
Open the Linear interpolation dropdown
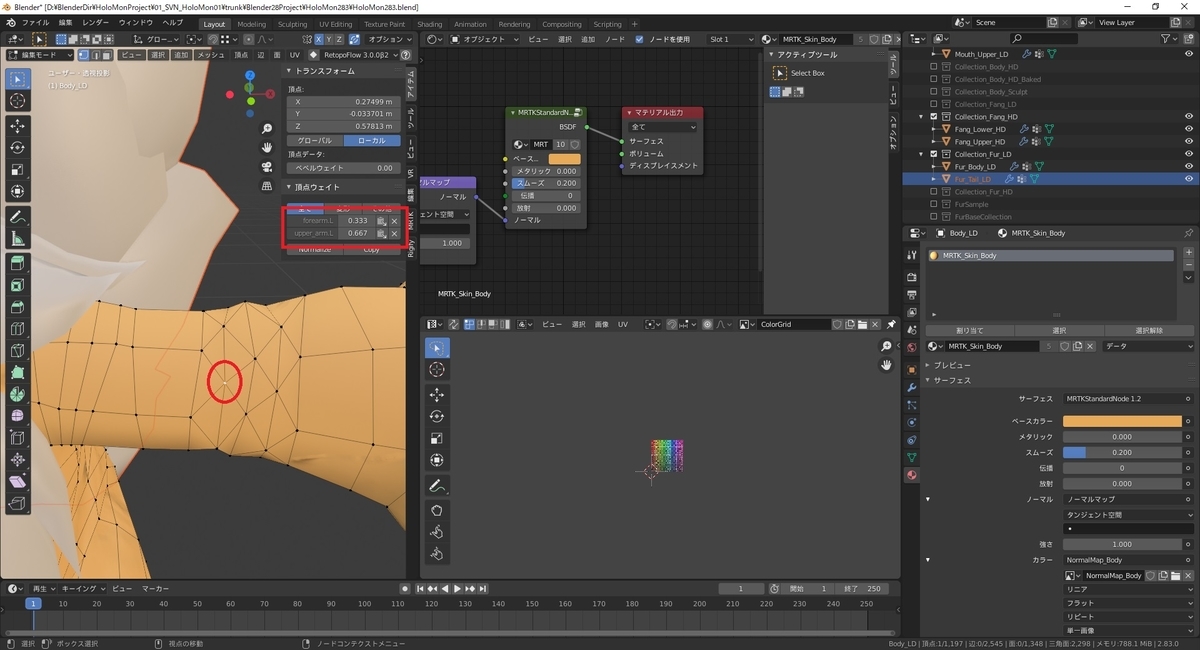point(1129,590)
